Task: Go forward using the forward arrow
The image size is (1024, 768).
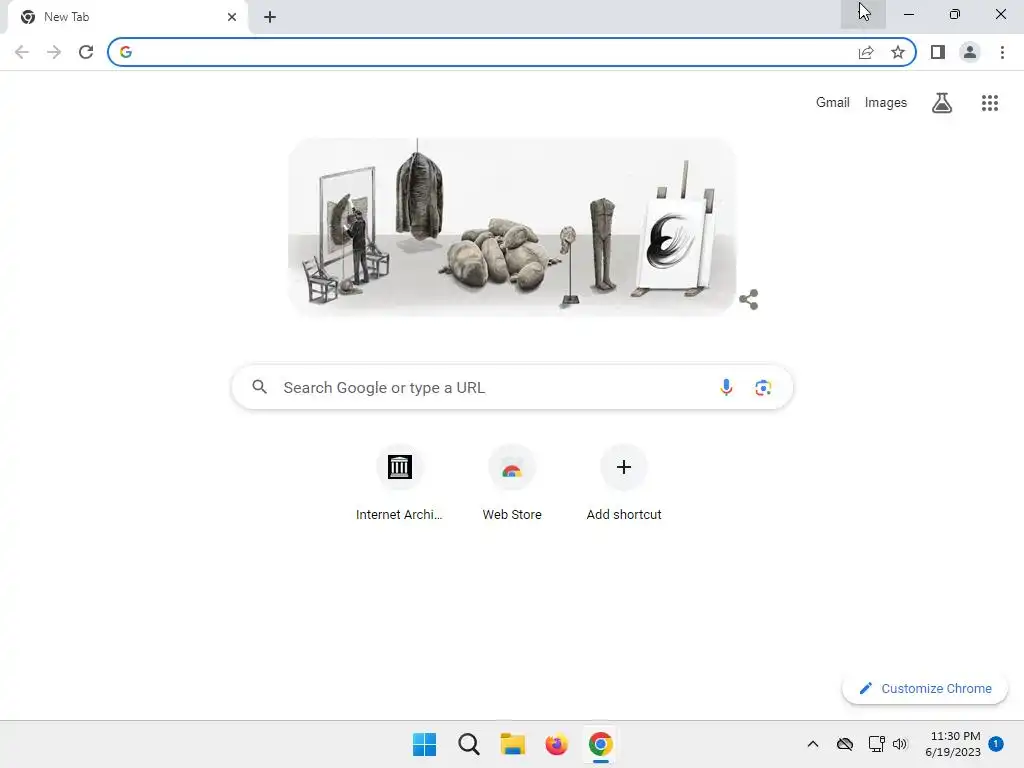Action: (x=54, y=52)
